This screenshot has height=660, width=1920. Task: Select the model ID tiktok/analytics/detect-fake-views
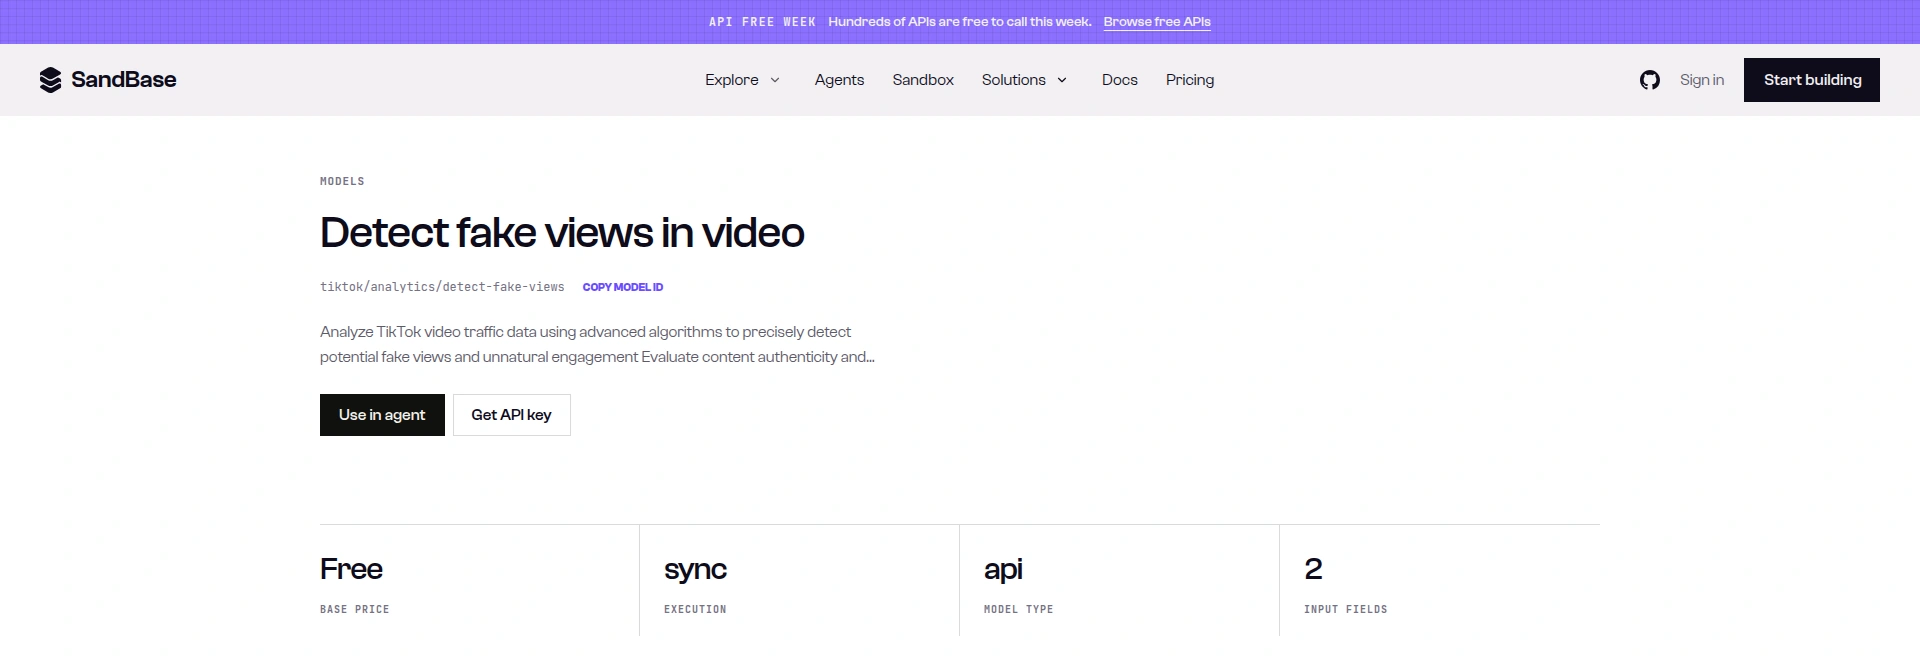(442, 287)
